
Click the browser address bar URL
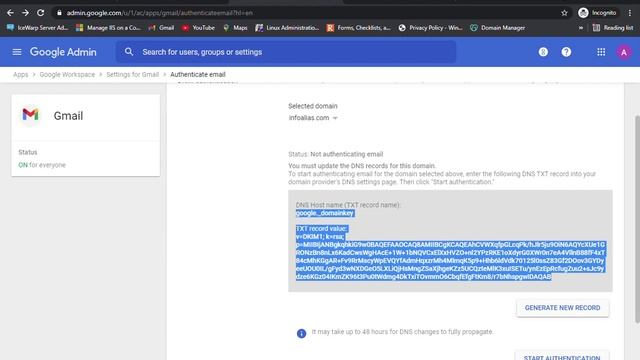pos(160,13)
